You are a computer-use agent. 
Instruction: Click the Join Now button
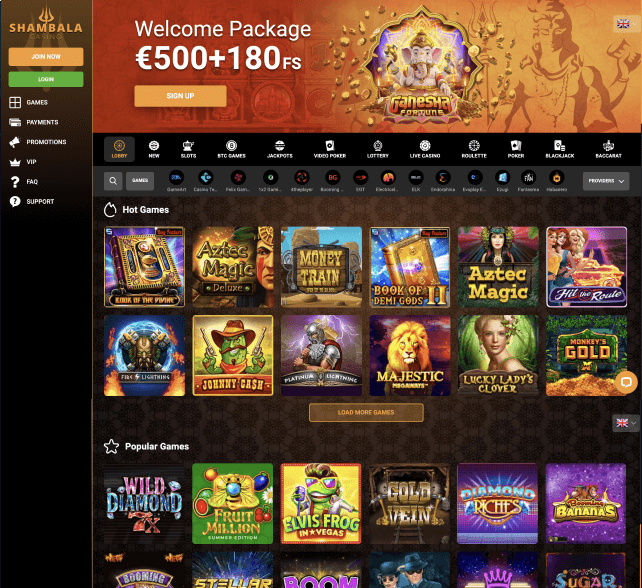click(x=46, y=57)
